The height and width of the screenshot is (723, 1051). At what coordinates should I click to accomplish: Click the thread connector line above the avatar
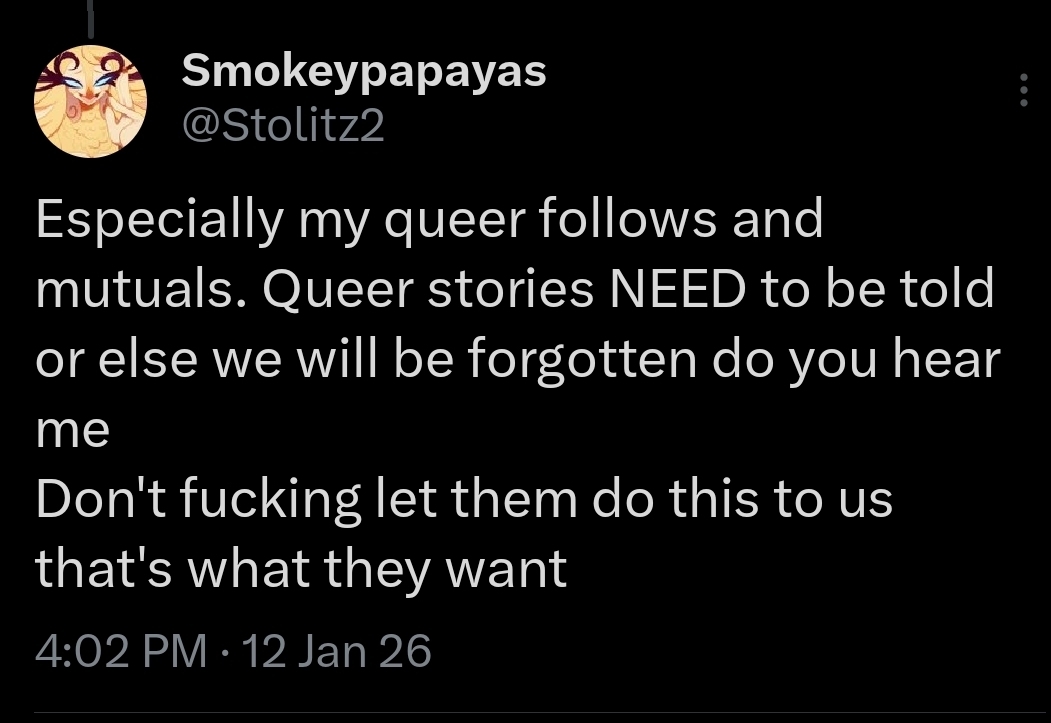pyautogui.click(x=91, y=18)
